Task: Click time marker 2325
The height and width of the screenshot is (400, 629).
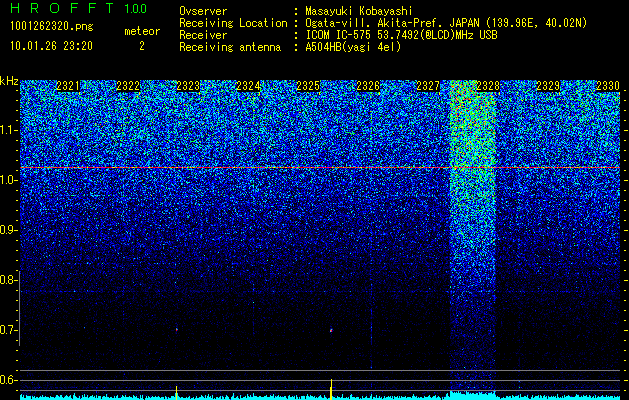Action: pos(308,86)
